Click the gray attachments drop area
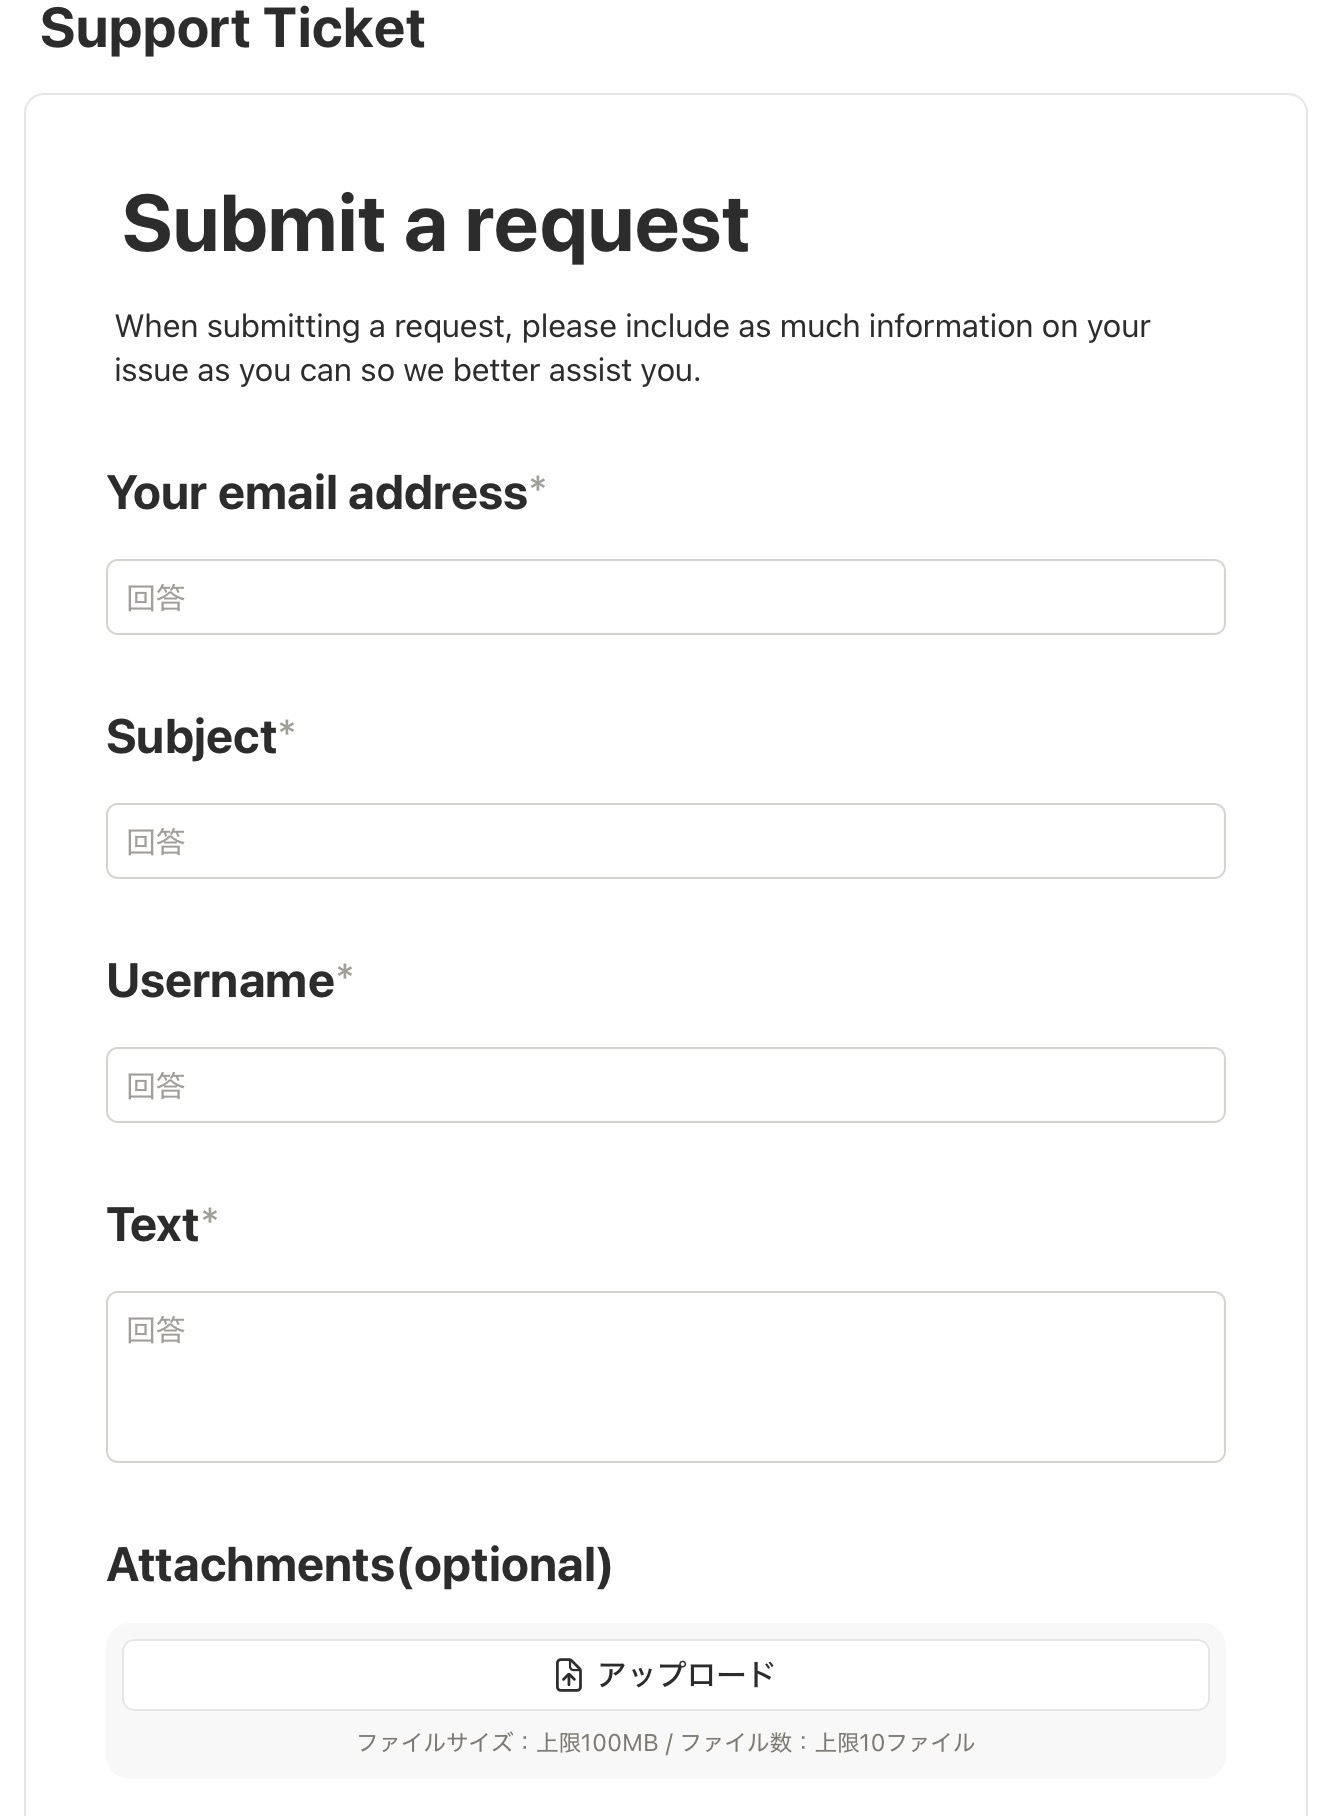This screenshot has height=1816, width=1333. point(666,1701)
